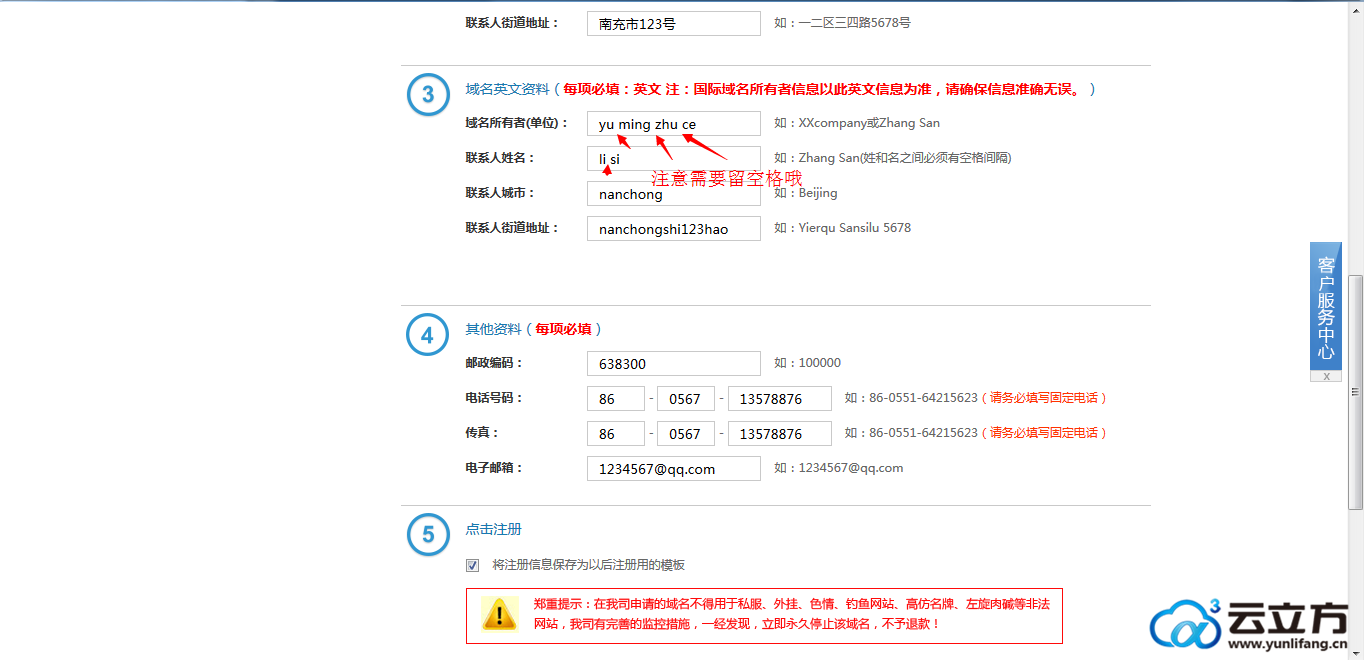
Task: Click the 电子邮箱 email input field
Action: [673, 469]
